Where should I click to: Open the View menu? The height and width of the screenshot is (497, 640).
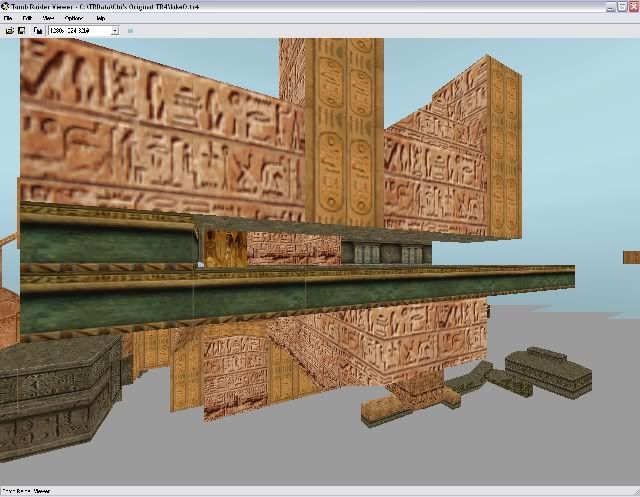pyautogui.click(x=48, y=18)
